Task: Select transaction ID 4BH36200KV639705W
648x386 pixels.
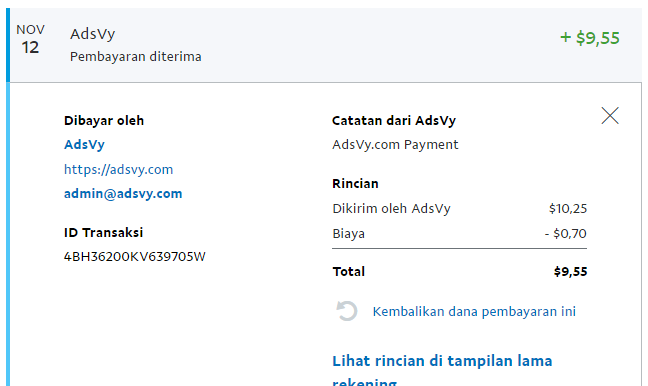Action: [x=135, y=257]
